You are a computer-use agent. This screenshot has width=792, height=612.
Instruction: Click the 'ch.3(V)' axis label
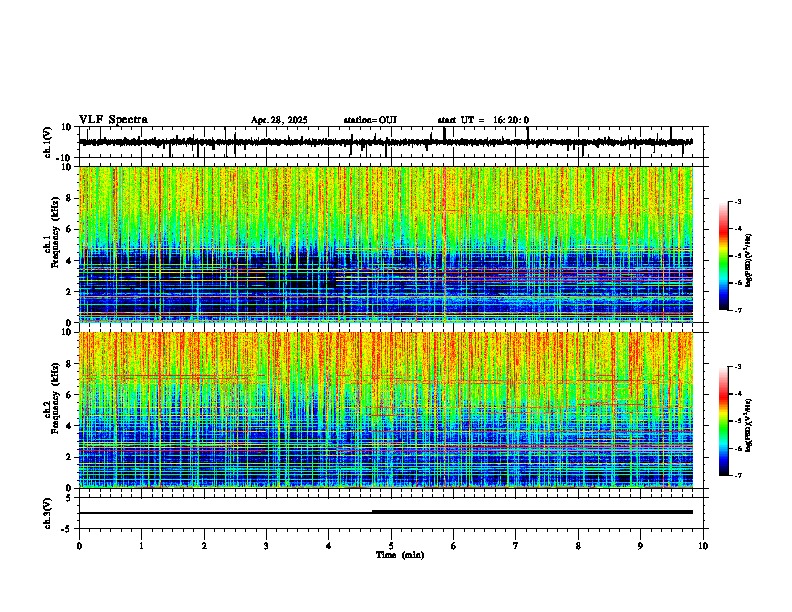click(48, 513)
